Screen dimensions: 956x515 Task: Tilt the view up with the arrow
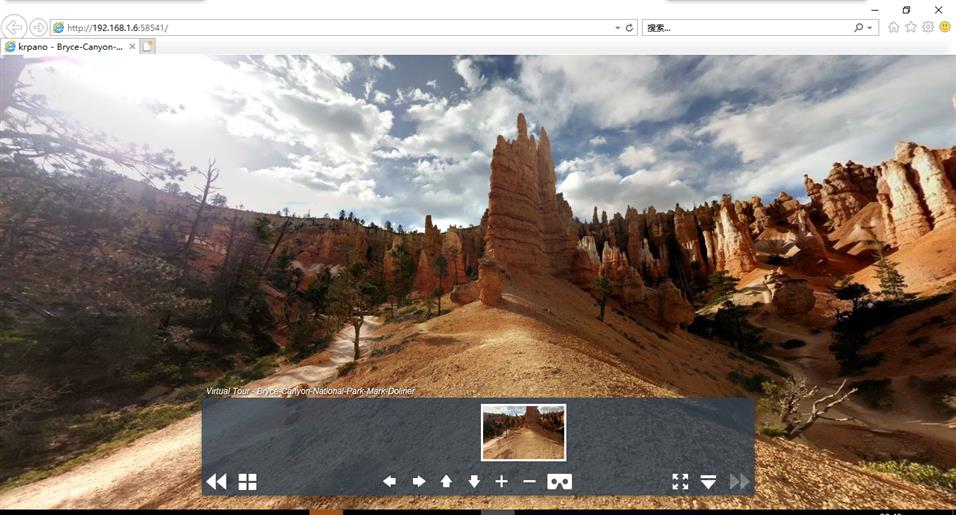446,482
